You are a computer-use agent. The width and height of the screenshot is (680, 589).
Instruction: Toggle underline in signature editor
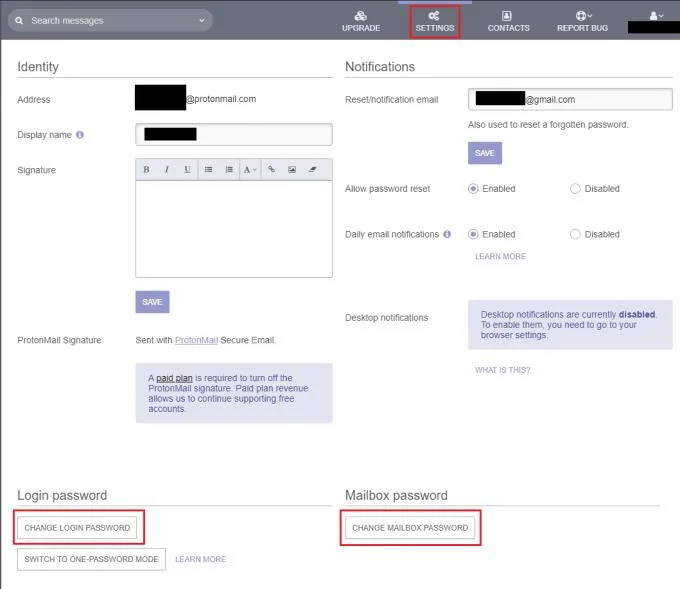[x=187, y=170]
